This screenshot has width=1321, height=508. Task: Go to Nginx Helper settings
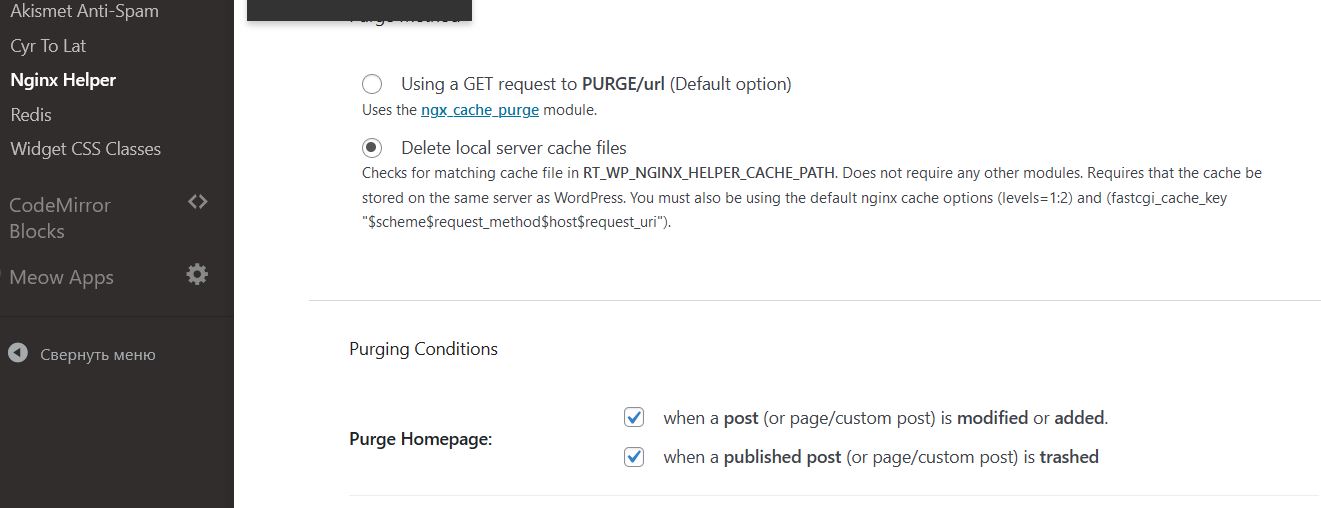[x=63, y=80]
